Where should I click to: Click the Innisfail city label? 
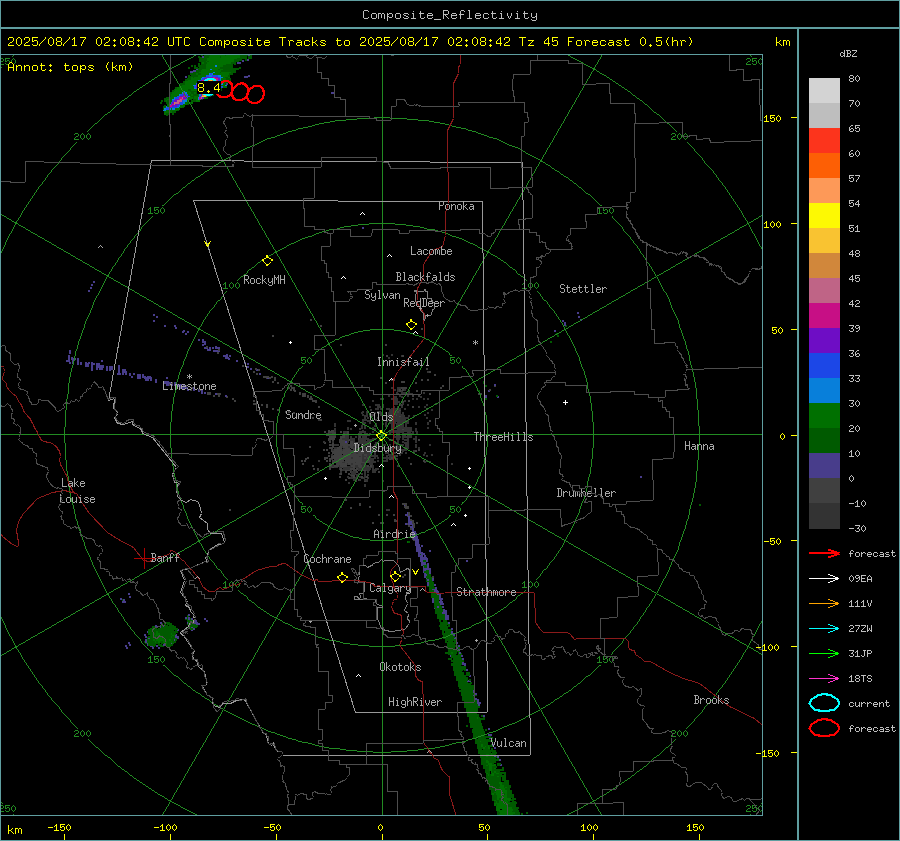[403, 362]
